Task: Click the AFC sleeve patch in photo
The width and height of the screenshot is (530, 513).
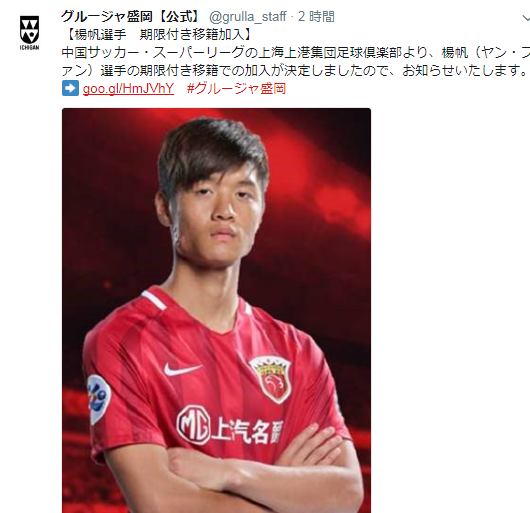Action: coord(98,399)
